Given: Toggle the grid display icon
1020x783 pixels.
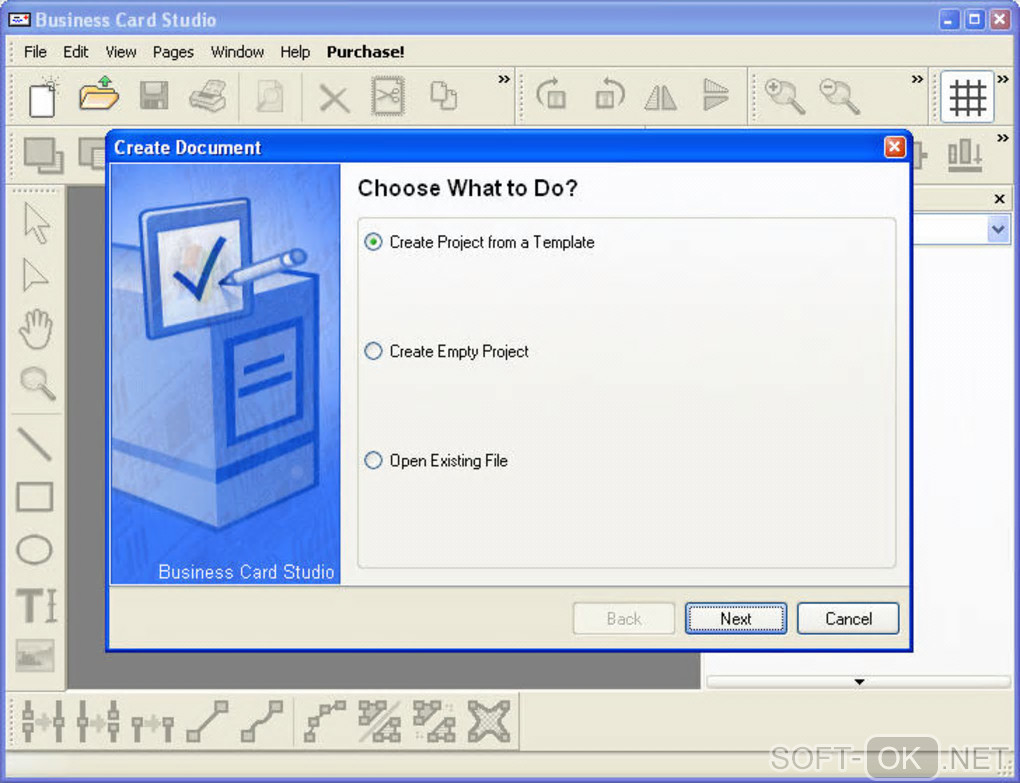Looking at the screenshot, I should pos(967,97).
